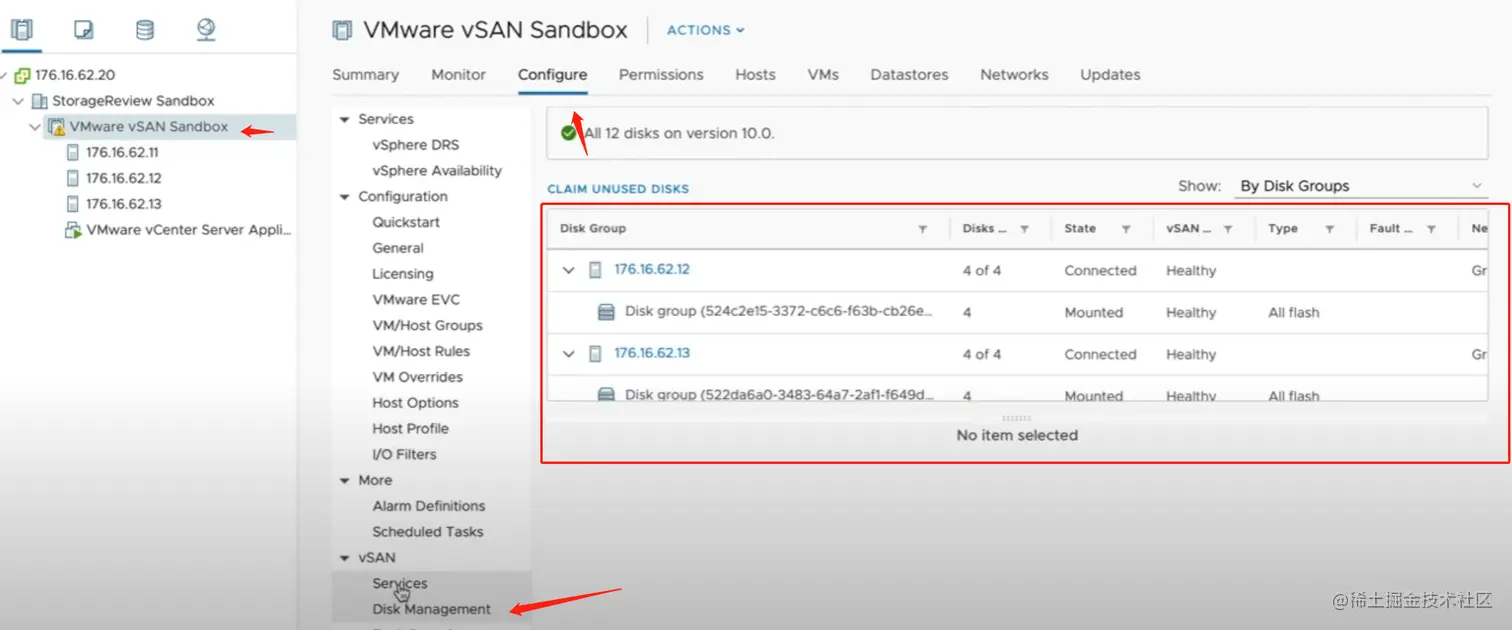Viewport: 1512px width, 630px height.
Task: Switch to the Summary tab
Action: click(x=365, y=75)
